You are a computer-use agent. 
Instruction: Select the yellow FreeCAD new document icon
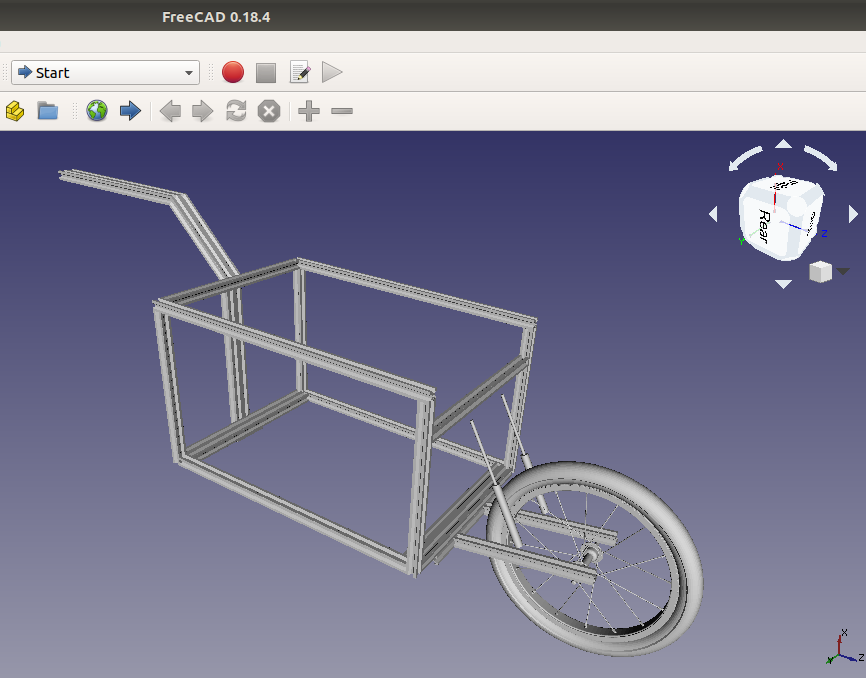[x=14, y=111]
